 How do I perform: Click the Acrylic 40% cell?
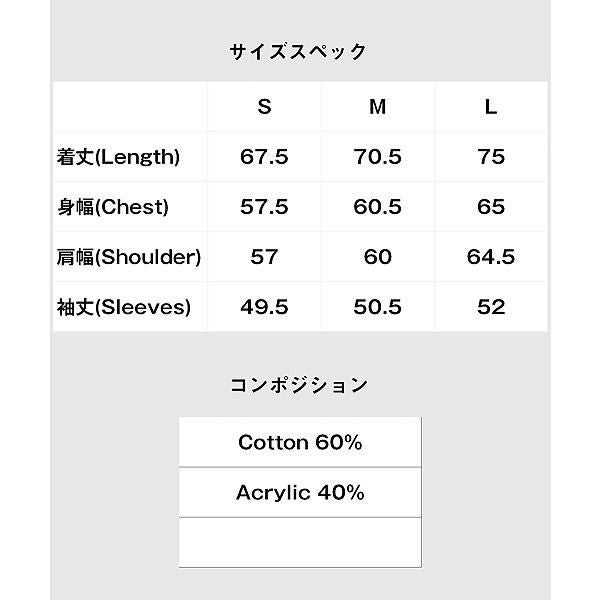(x=300, y=492)
